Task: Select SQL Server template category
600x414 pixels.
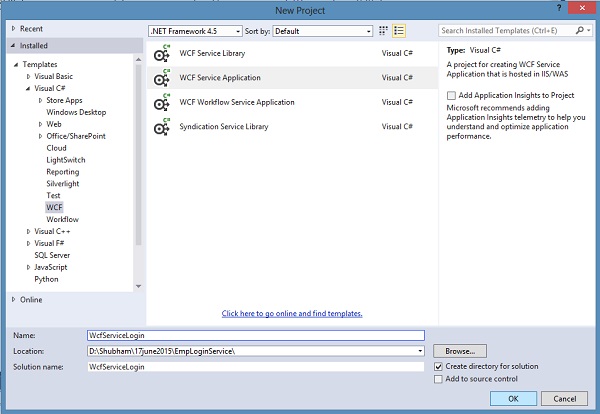Action: 52,255
